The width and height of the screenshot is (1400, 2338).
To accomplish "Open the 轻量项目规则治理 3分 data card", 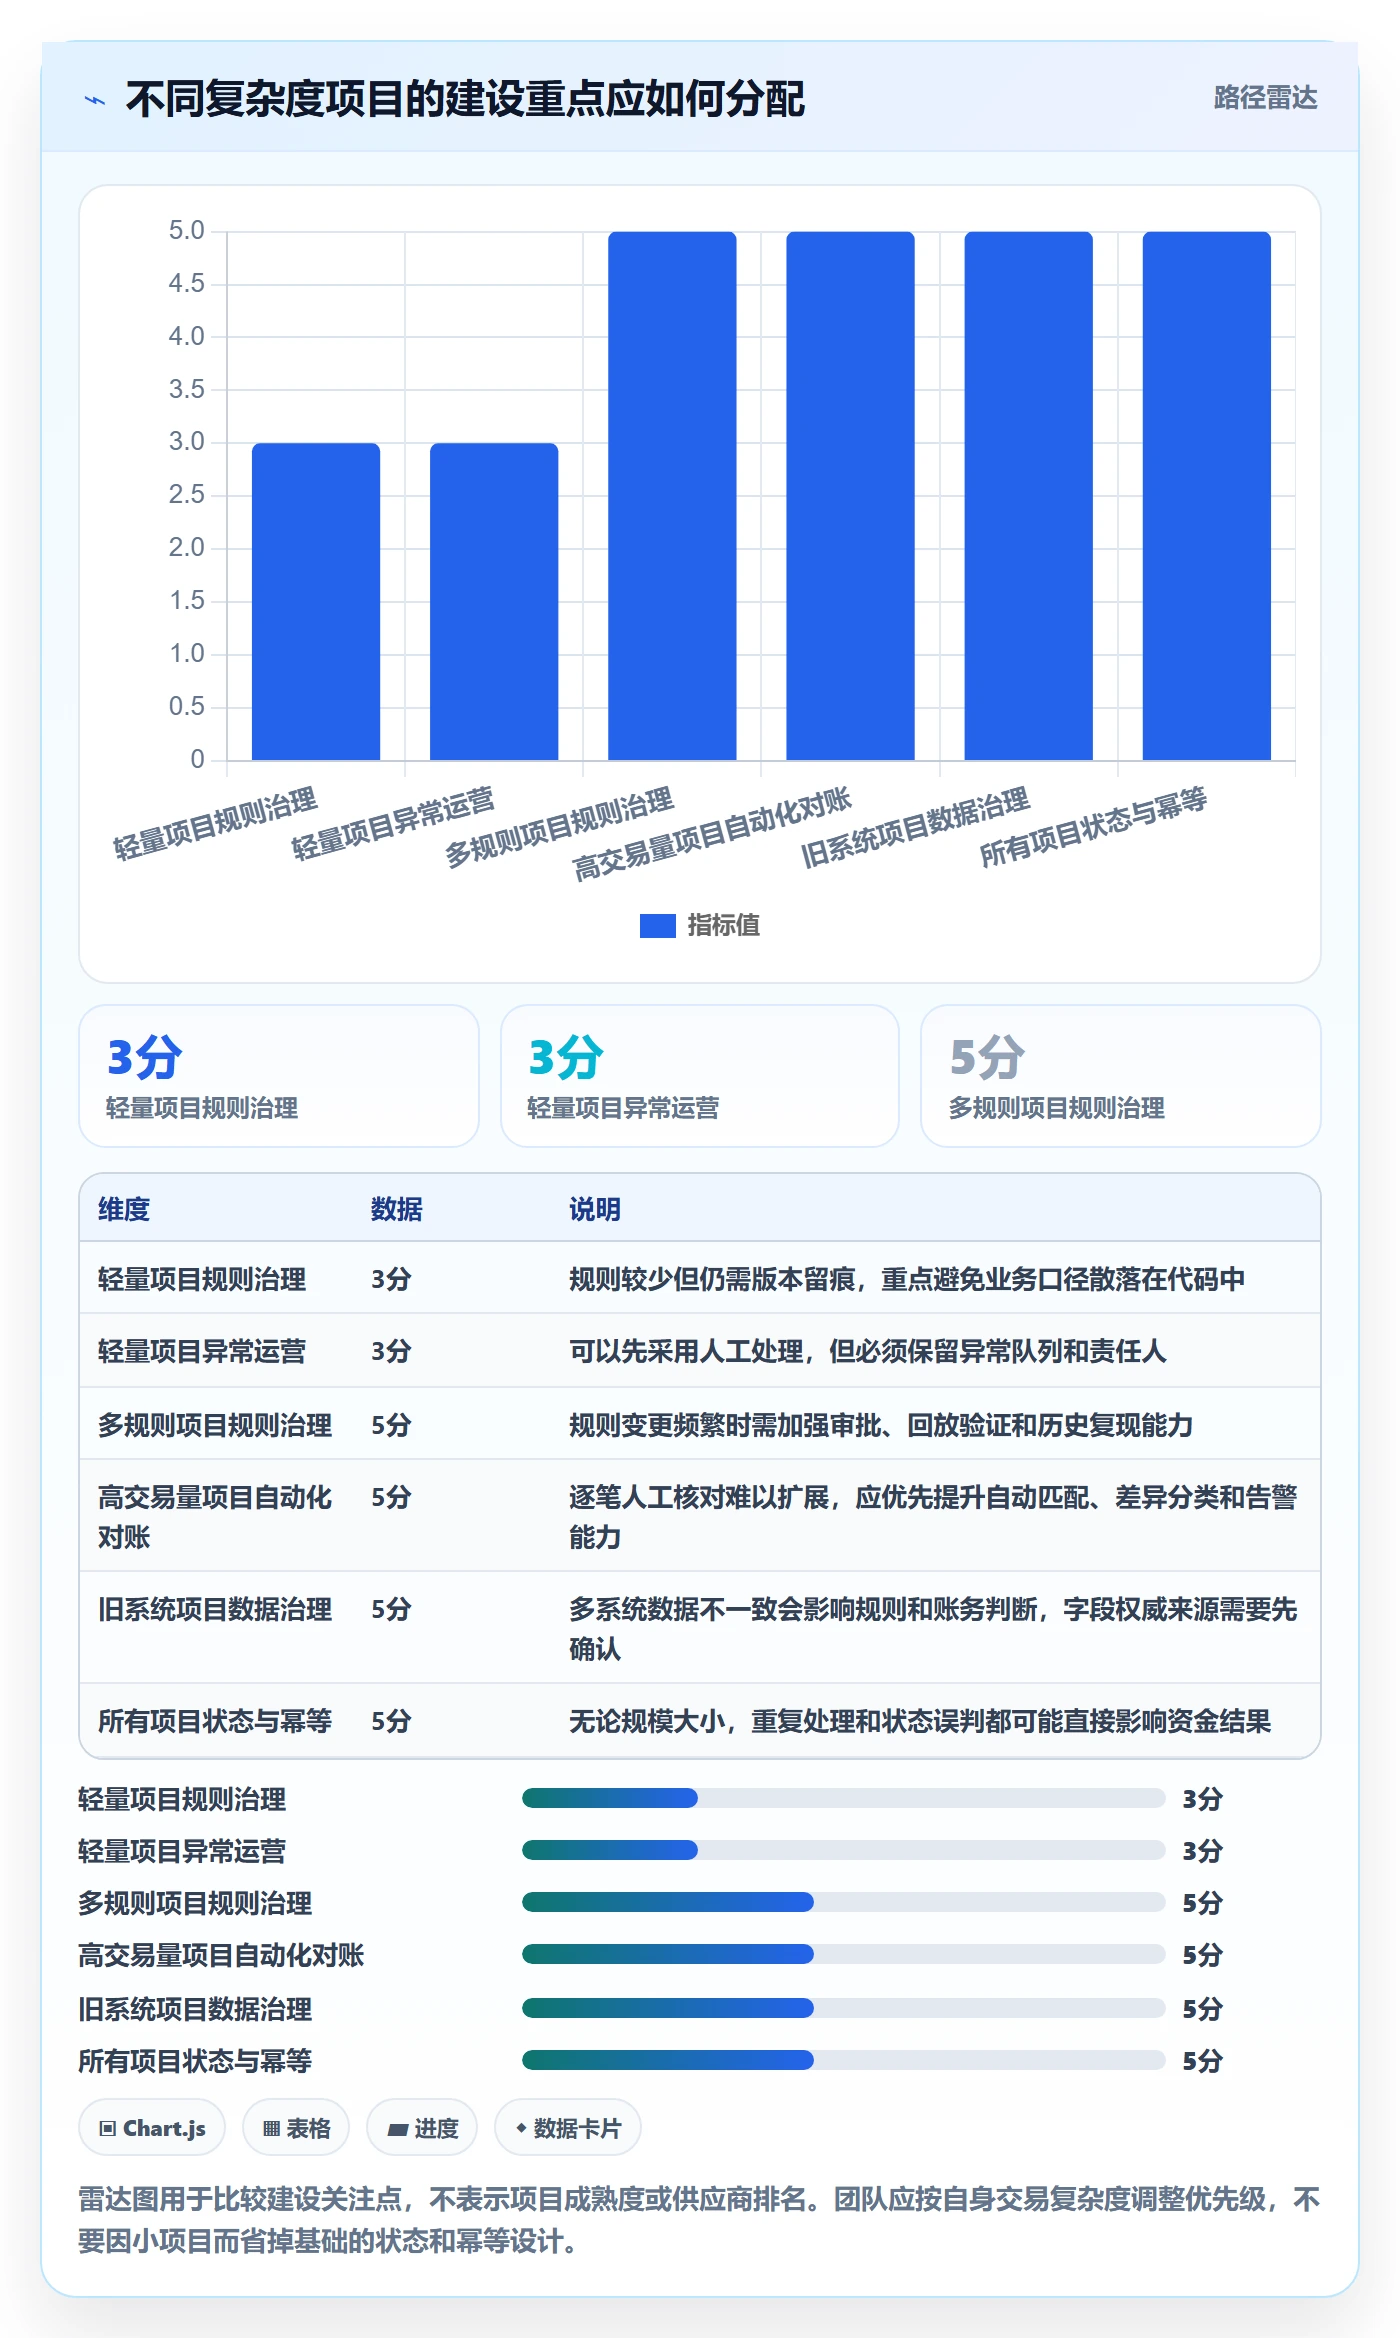I will [279, 1076].
